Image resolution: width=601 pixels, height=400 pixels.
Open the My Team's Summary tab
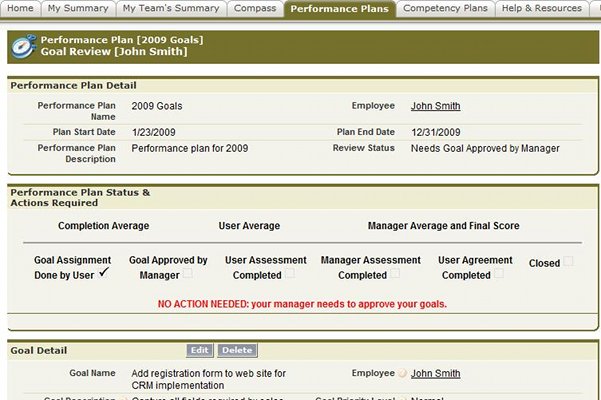tap(171, 8)
